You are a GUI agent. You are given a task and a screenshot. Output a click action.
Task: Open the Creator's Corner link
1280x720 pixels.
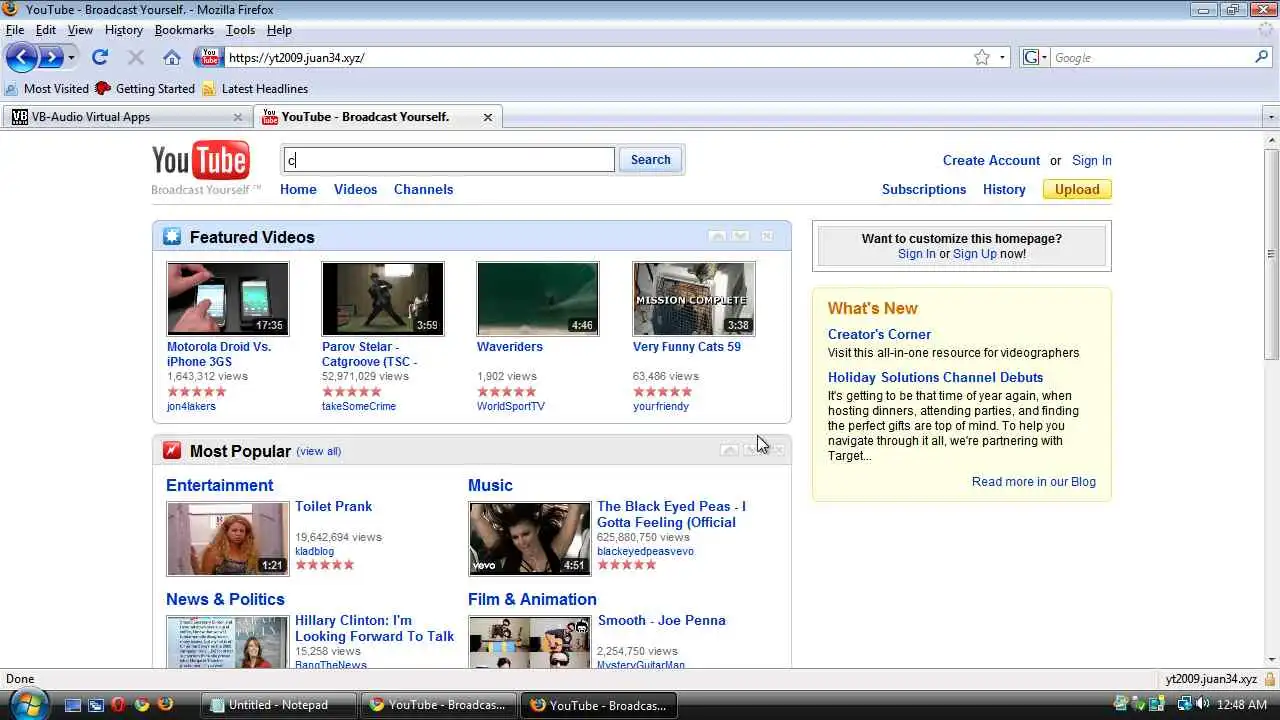[x=879, y=334]
